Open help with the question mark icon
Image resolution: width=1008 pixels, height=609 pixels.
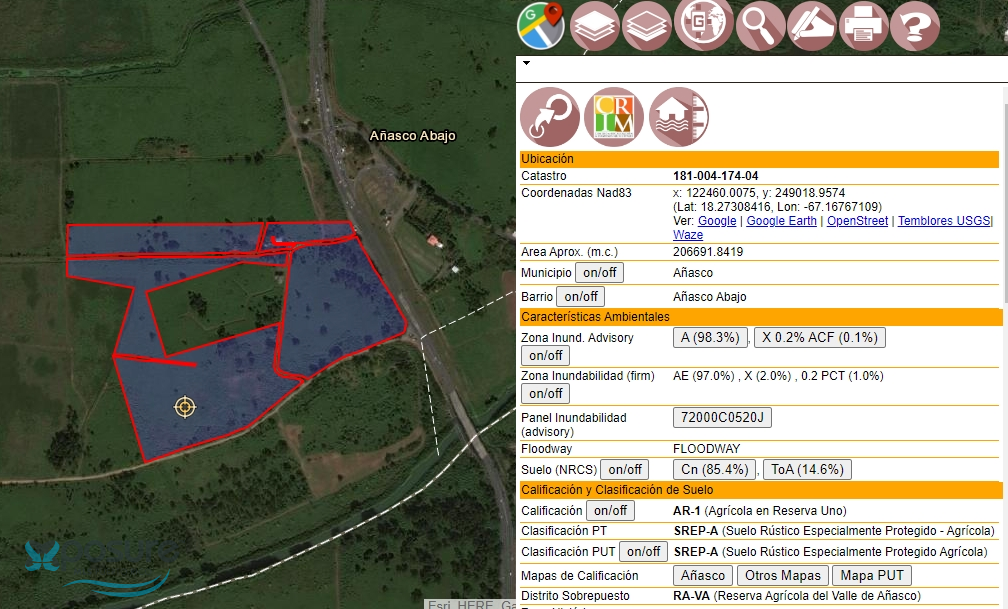(x=914, y=25)
